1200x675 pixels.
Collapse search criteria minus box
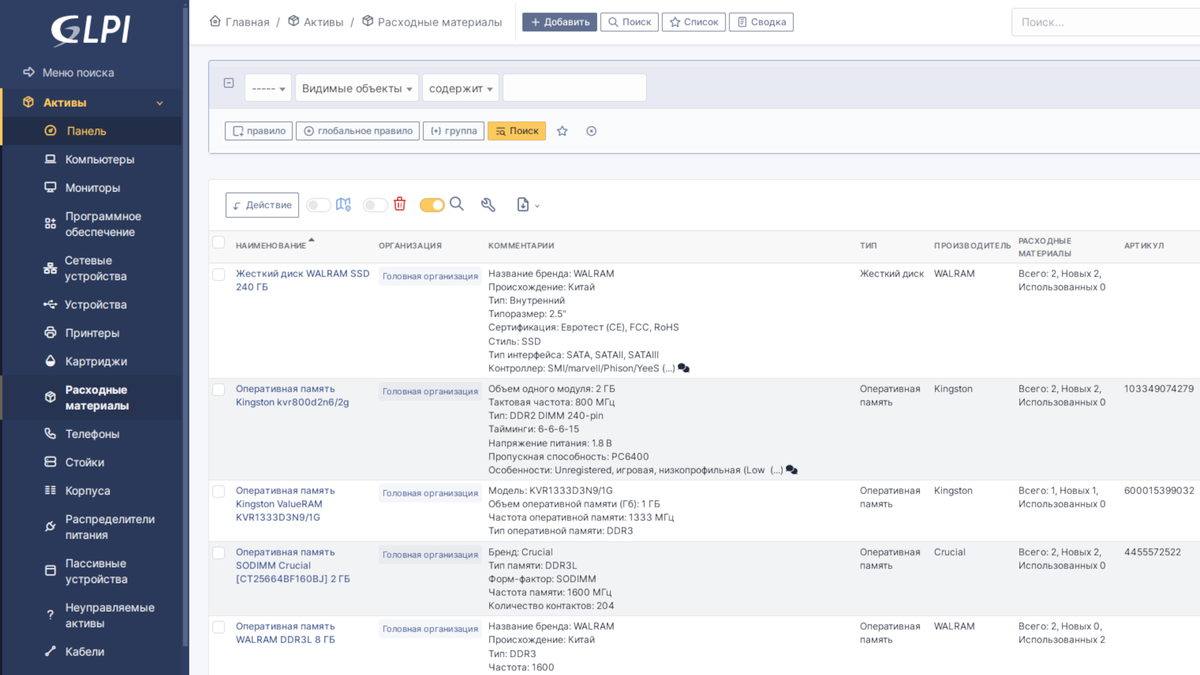(229, 83)
